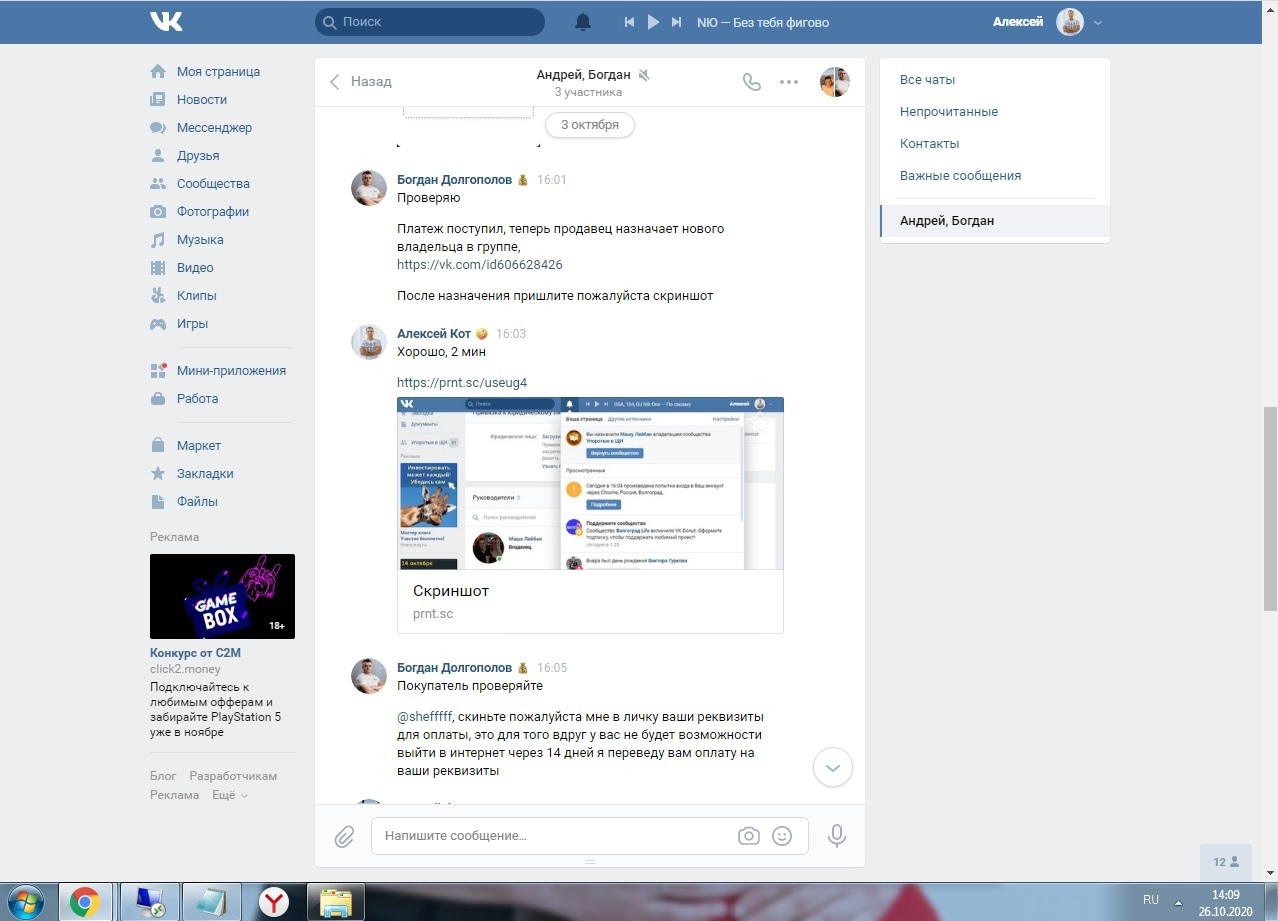1278x921 pixels.
Task: Open the emoji smiley picker
Action: (782, 836)
